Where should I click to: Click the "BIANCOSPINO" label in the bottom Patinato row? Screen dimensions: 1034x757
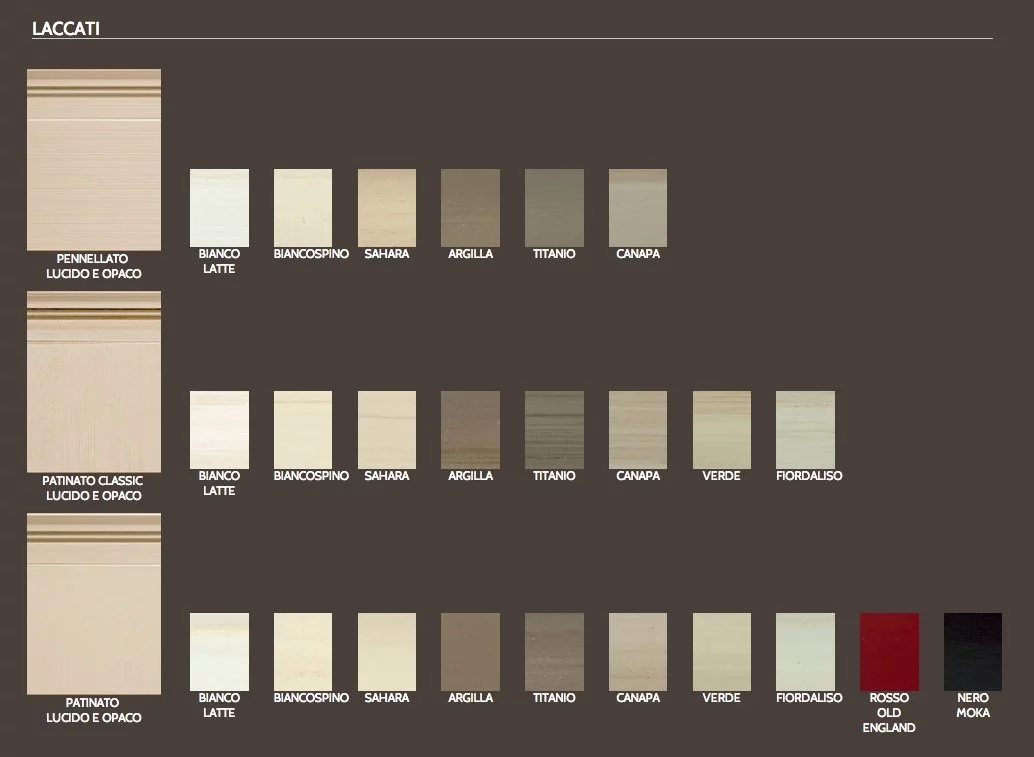pyautogui.click(x=311, y=698)
